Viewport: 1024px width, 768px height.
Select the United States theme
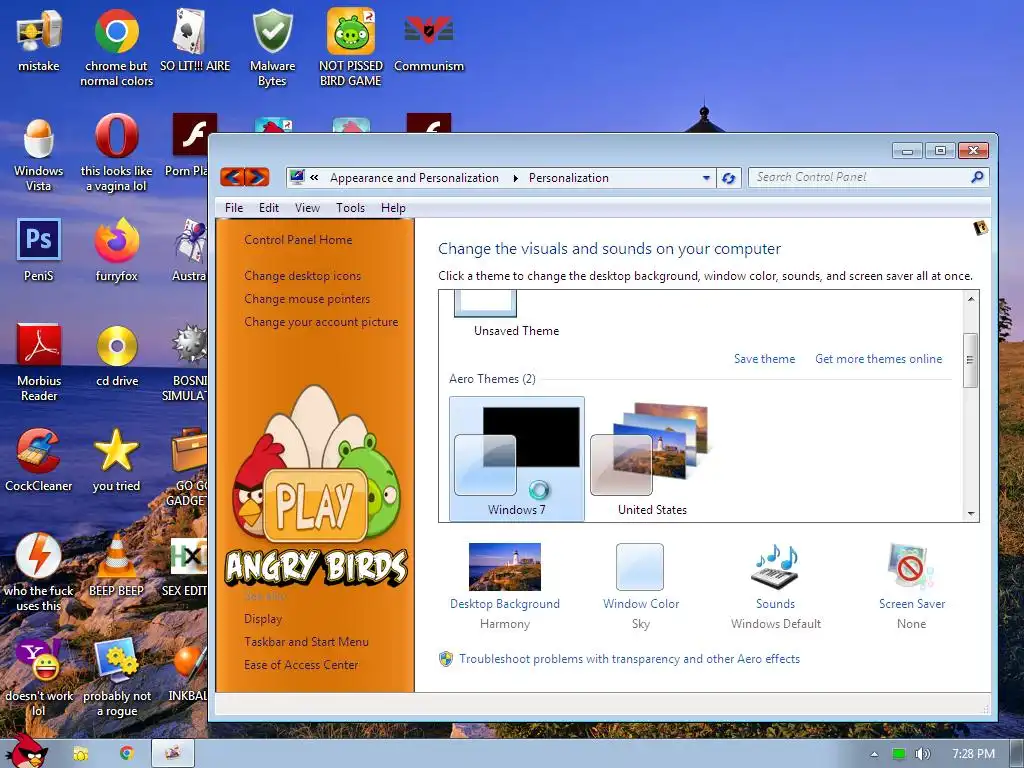(652, 458)
